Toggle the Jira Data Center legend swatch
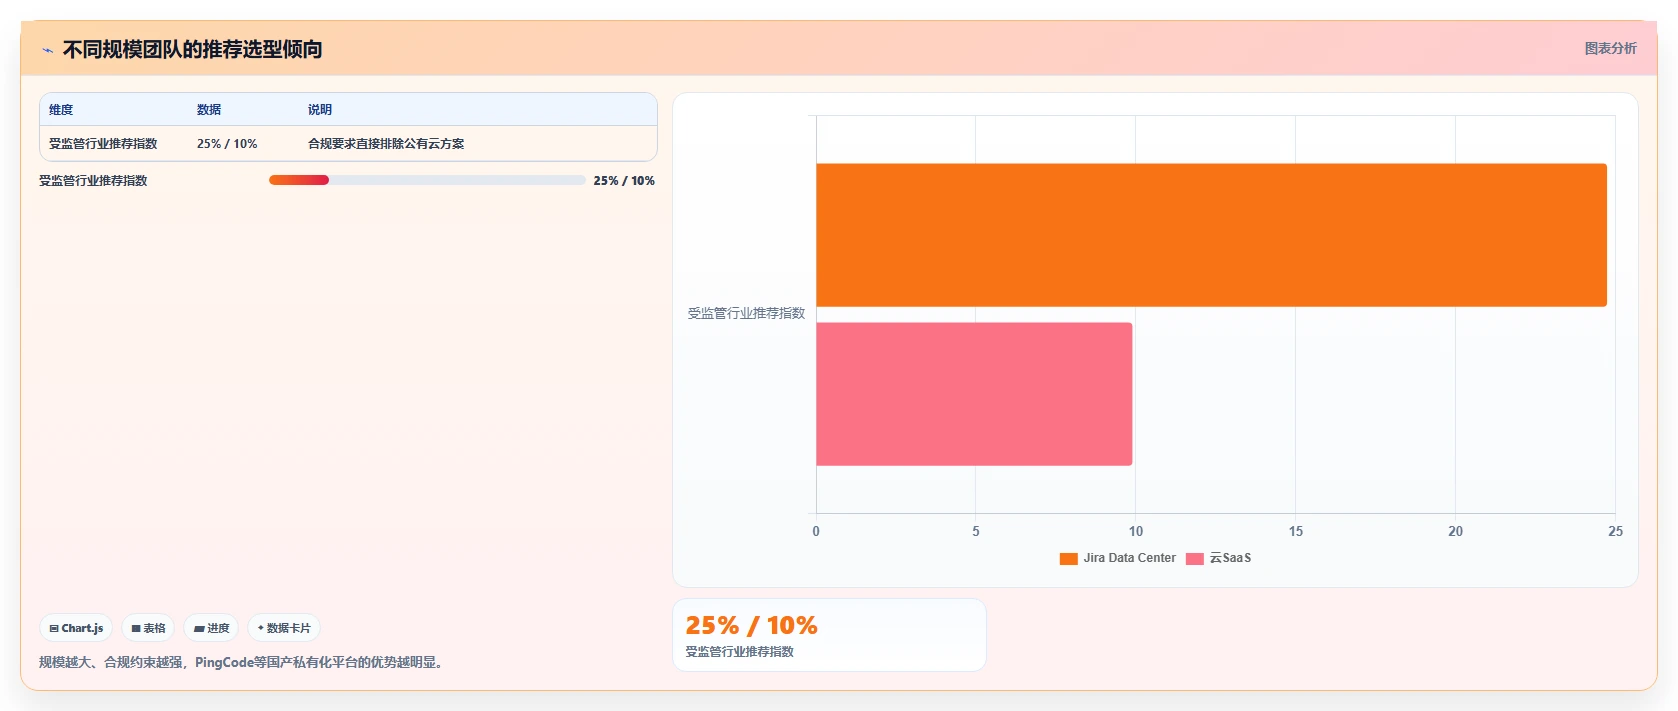Viewport: 1678px width, 711px height. pos(1069,559)
